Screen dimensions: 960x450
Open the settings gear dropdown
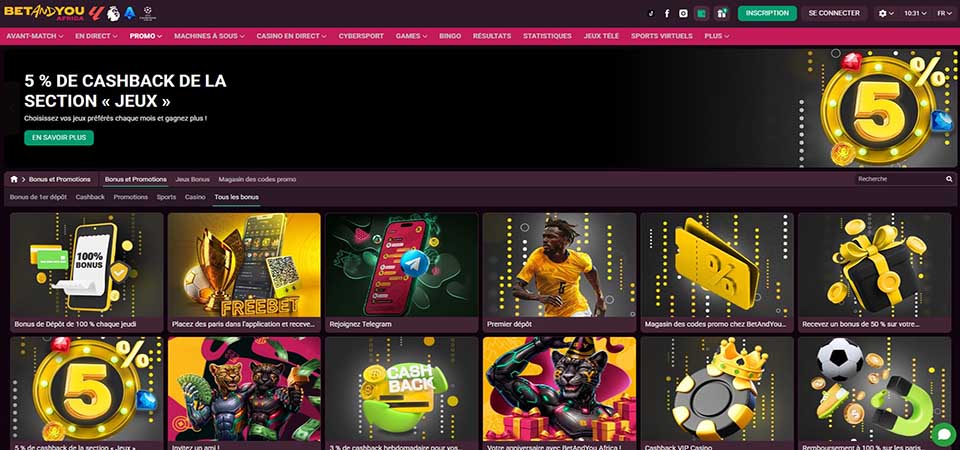pyautogui.click(x=886, y=13)
